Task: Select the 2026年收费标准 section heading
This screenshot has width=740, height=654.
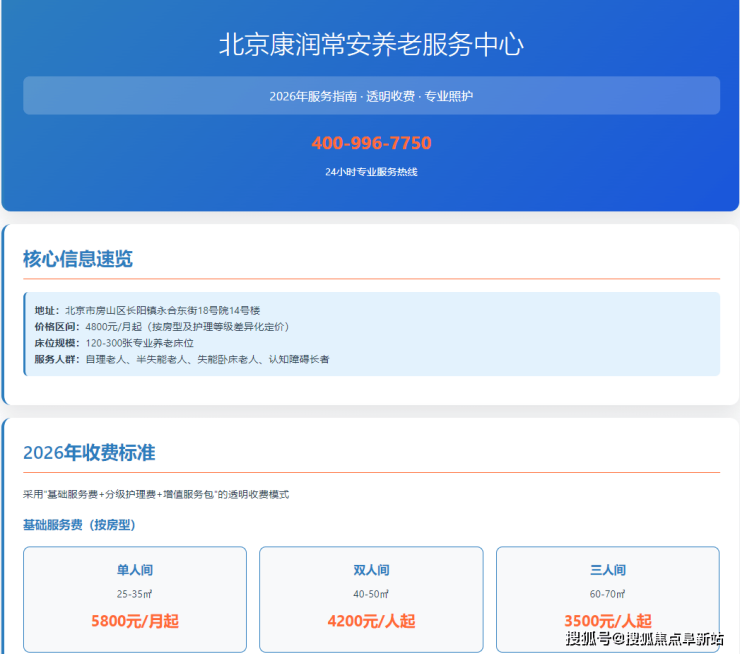Action: pyautogui.click(x=89, y=452)
